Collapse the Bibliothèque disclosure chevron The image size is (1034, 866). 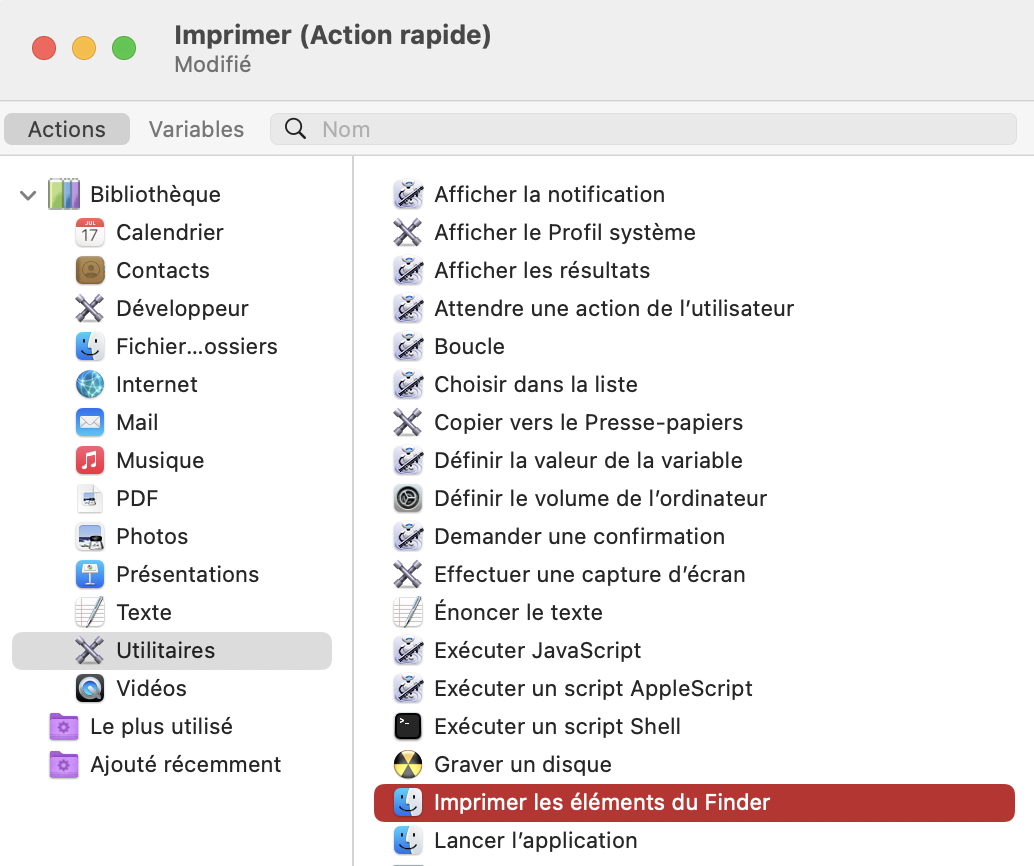27,195
